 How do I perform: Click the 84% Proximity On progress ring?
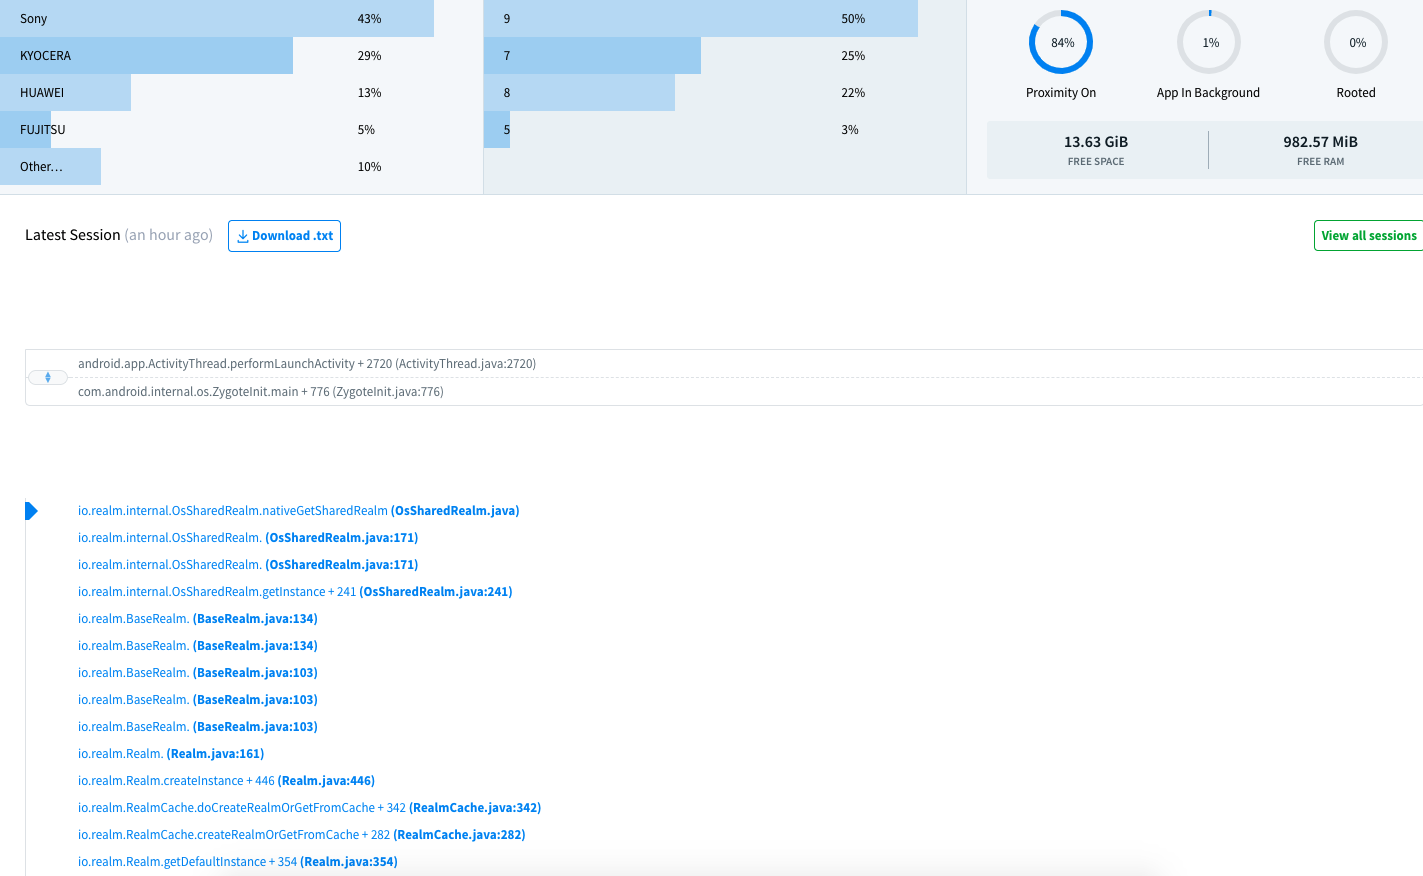coord(1061,42)
